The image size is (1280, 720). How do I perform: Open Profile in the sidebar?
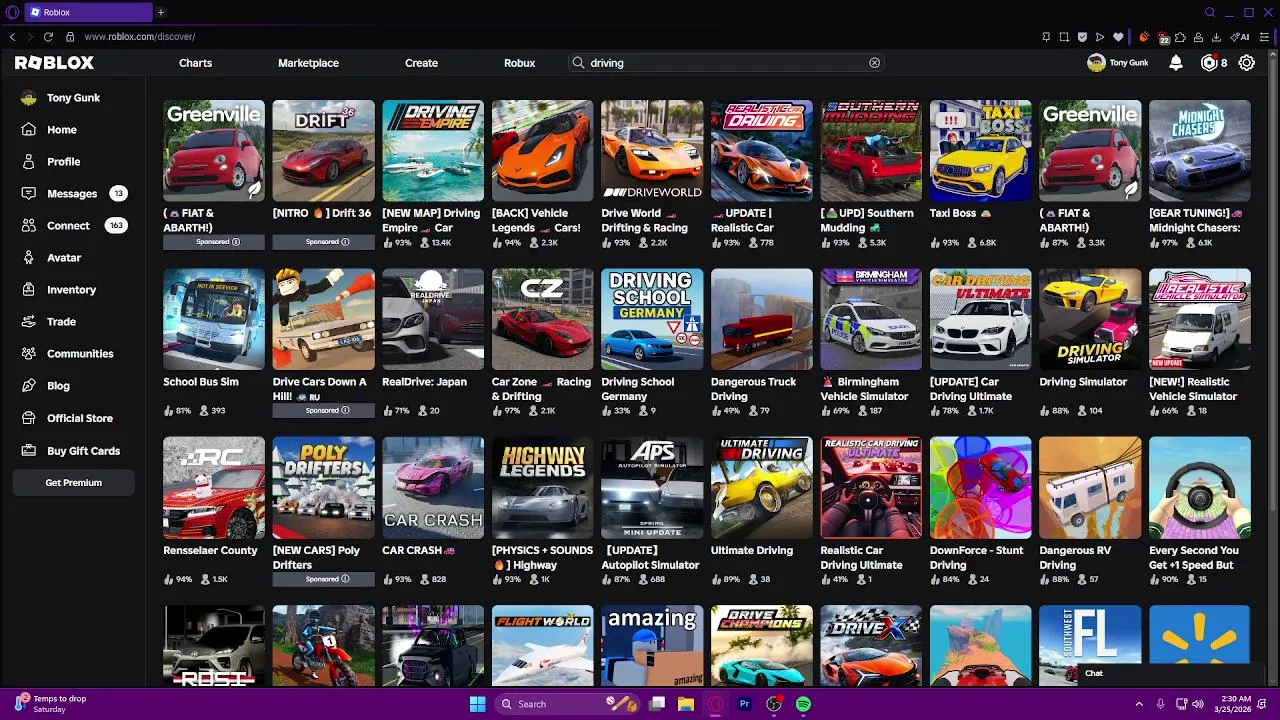pyautogui.click(x=63, y=162)
